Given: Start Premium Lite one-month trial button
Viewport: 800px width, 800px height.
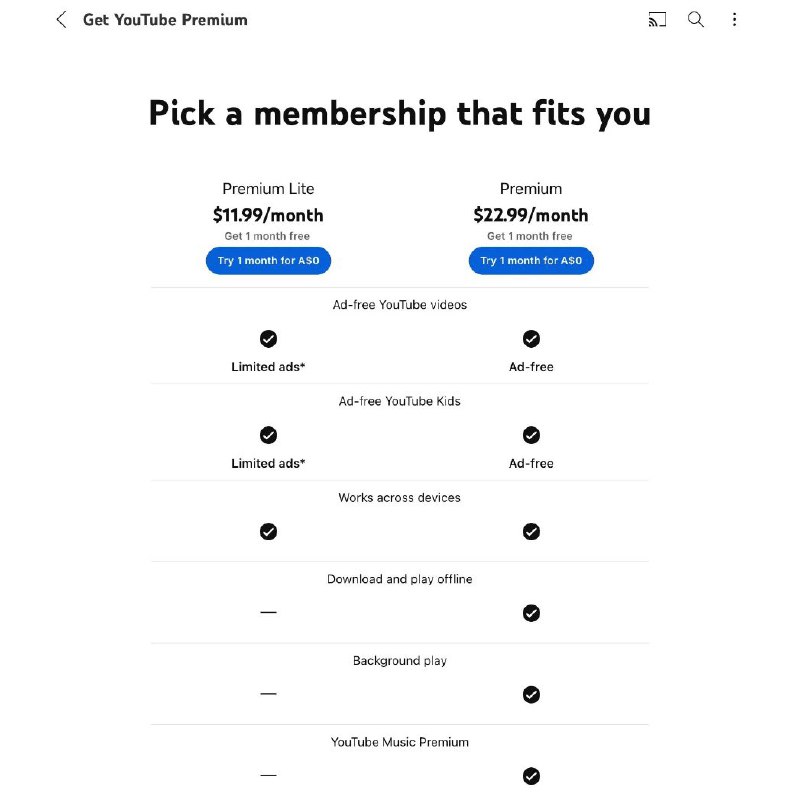Looking at the screenshot, I should pos(268,261).
